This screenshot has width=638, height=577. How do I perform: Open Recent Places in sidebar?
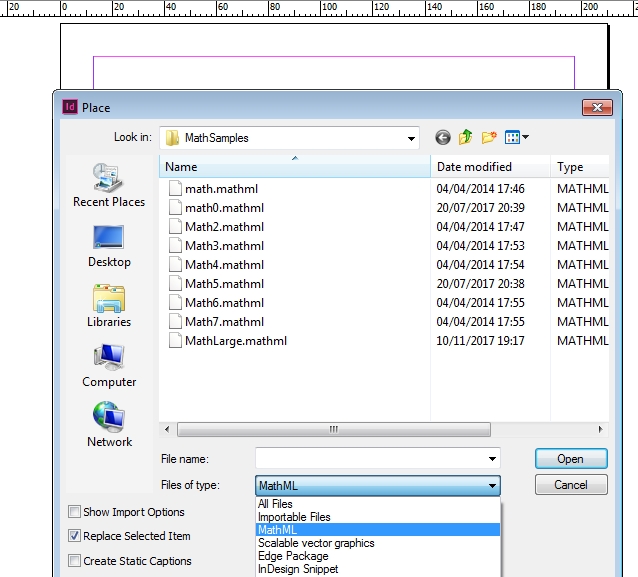[x=109, y=186]
